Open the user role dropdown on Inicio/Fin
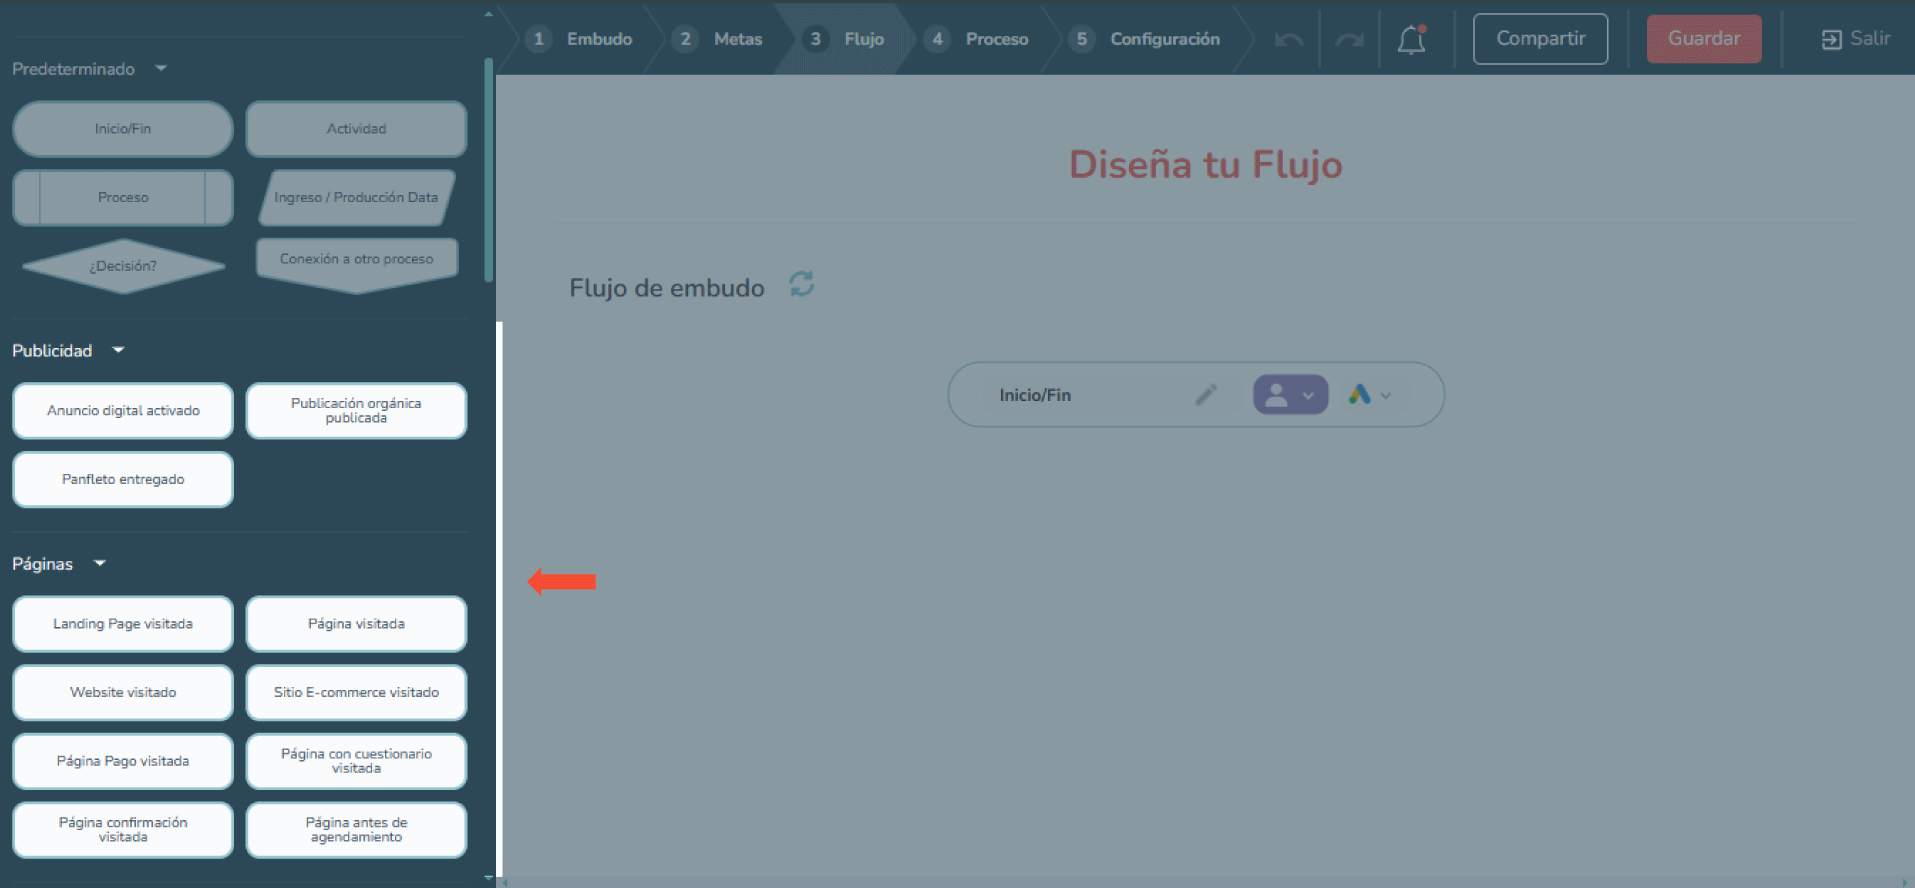The image size is (1915, 888). (1290, 395)
